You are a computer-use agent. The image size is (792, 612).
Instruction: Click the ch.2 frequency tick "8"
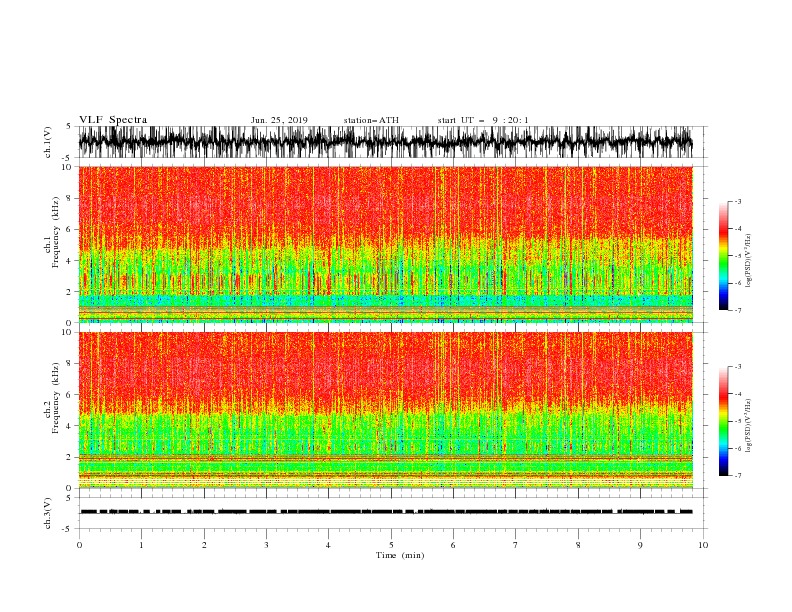tap(70, 364)
